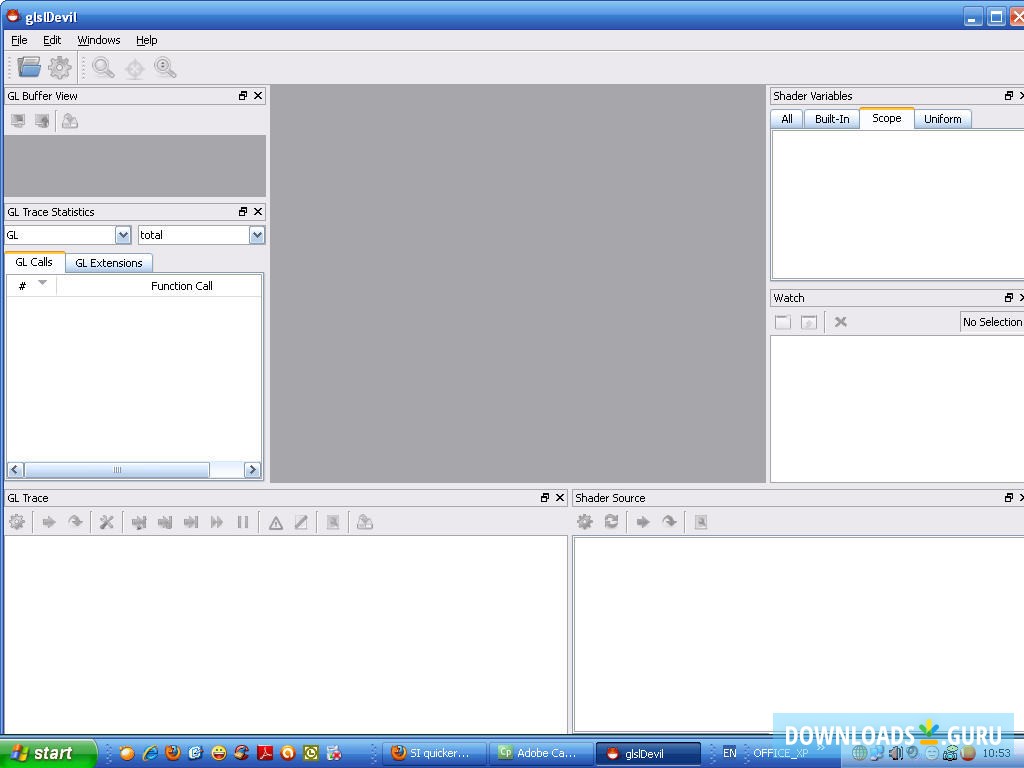
Task: Click the magnifier icon with dots inside
Action: [165, 67]
